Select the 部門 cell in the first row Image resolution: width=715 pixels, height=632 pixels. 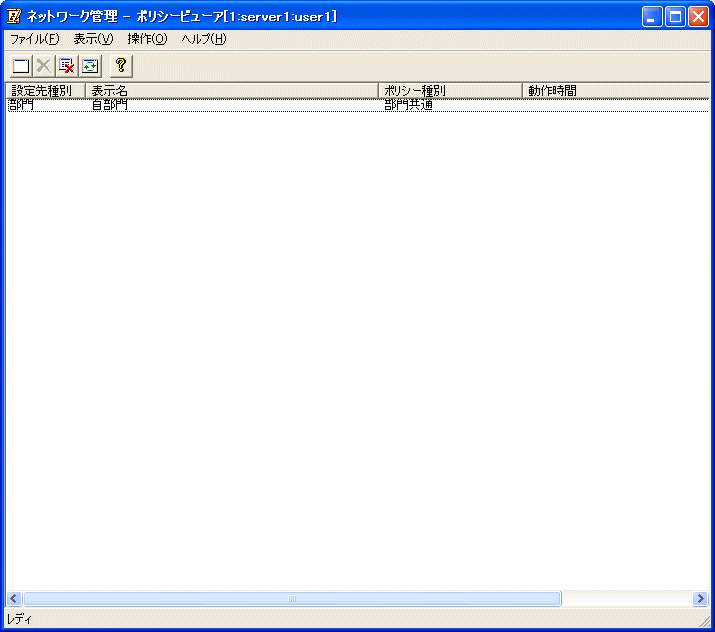click(x=21, y=105)
